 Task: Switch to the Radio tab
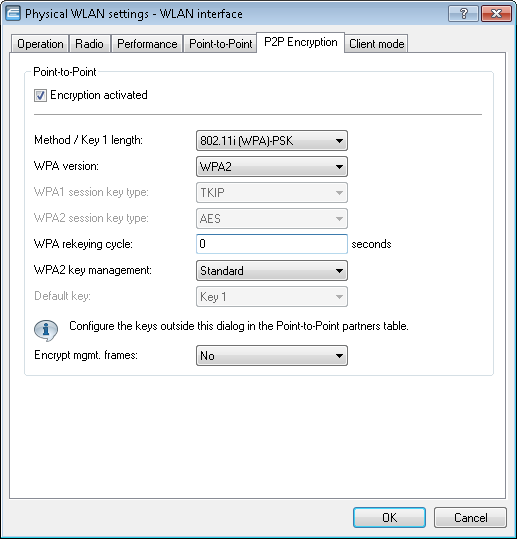89,44
